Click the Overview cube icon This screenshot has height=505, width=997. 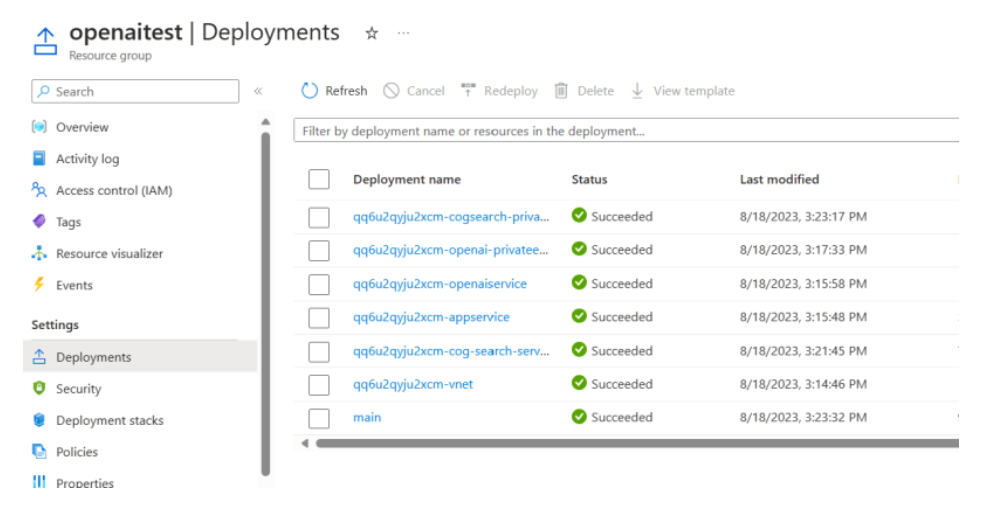(39, 127)
